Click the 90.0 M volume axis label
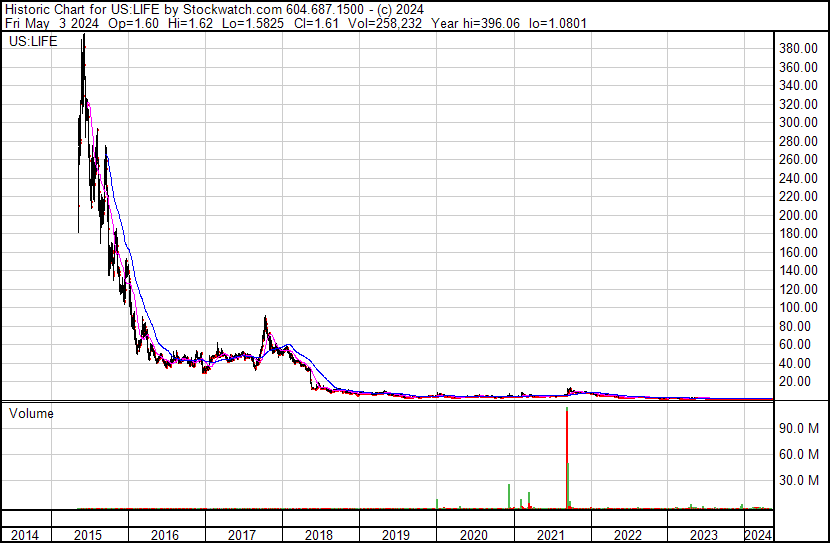This screenshot has height=543, width=830. [x=803, y=428]
